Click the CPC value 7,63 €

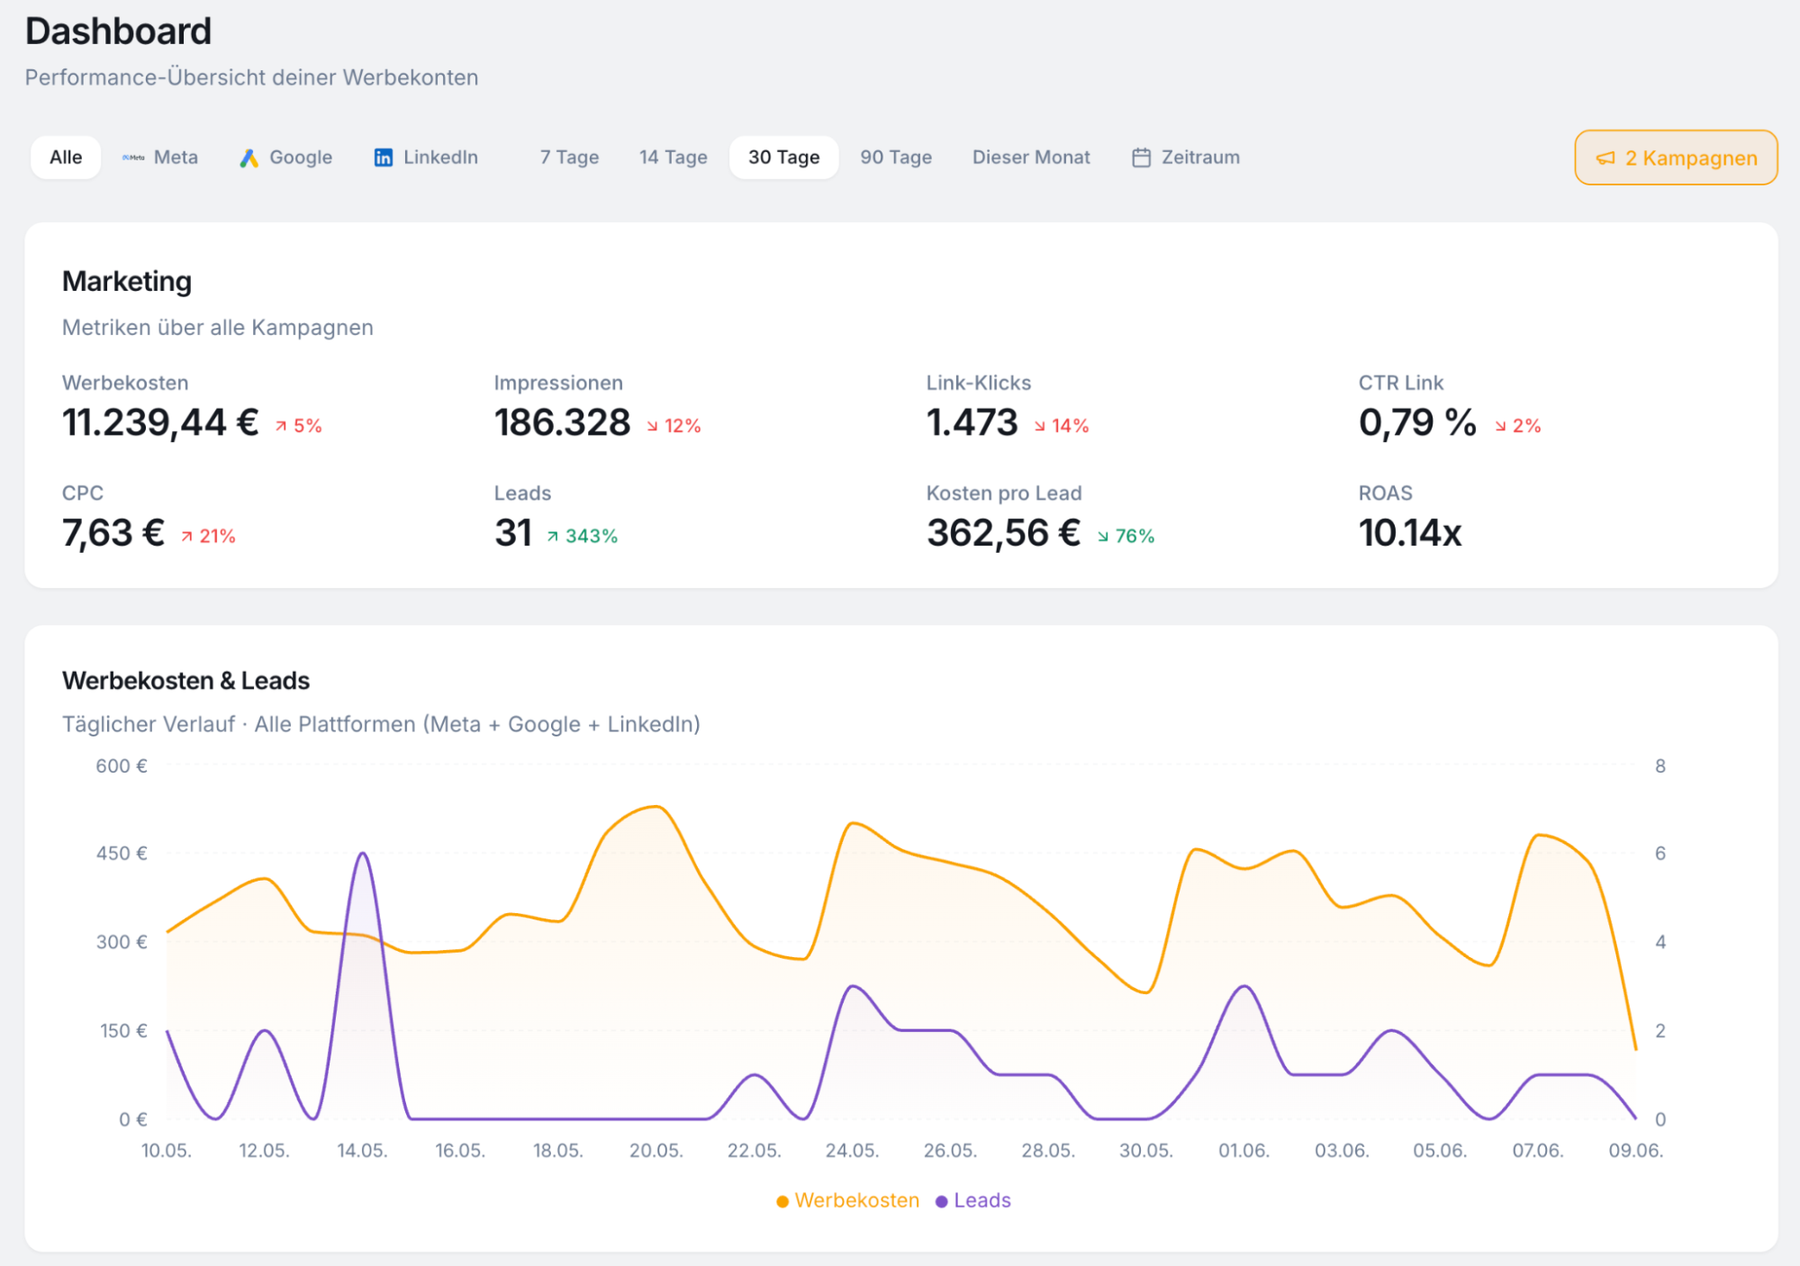coord(113,533)
